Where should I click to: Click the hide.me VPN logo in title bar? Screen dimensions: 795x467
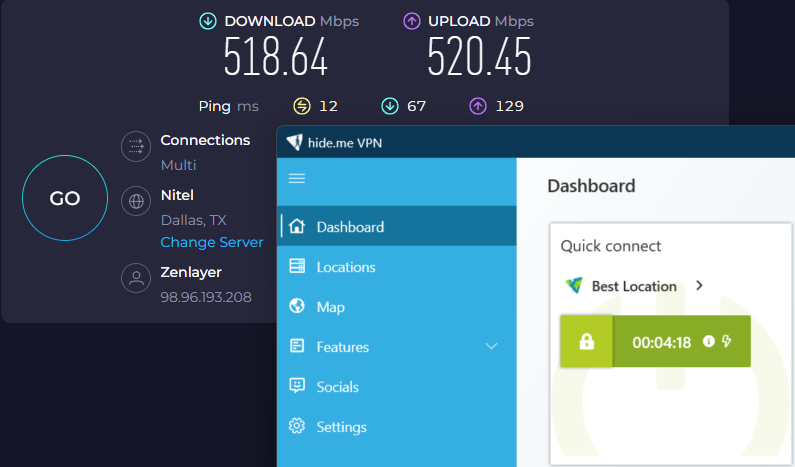[x=294, y=142]
